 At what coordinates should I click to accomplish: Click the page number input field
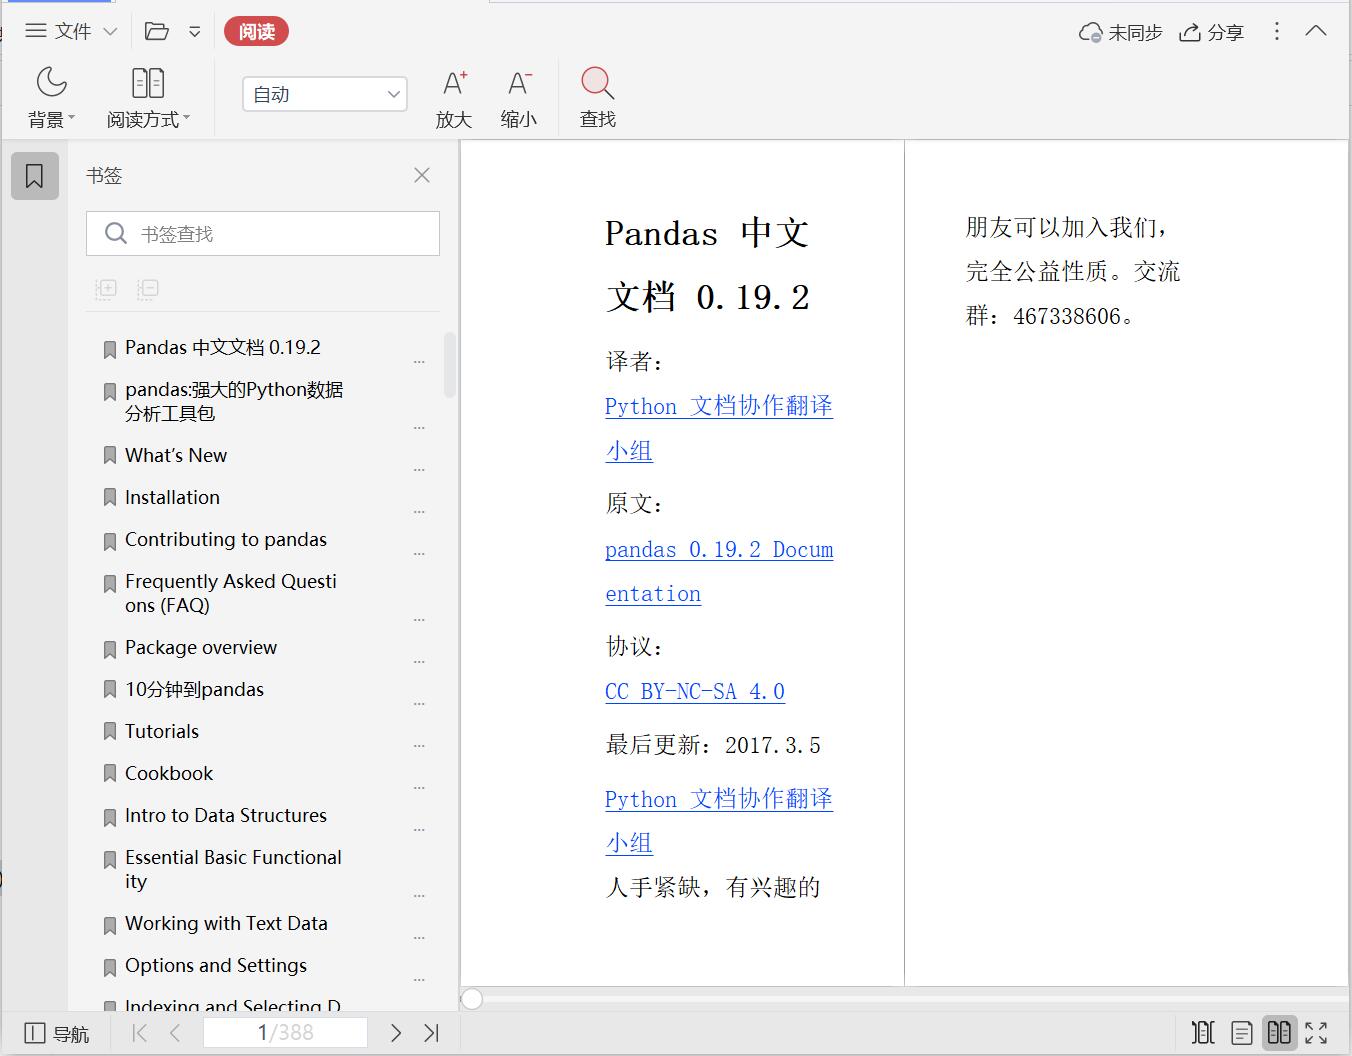point(285,1032)
